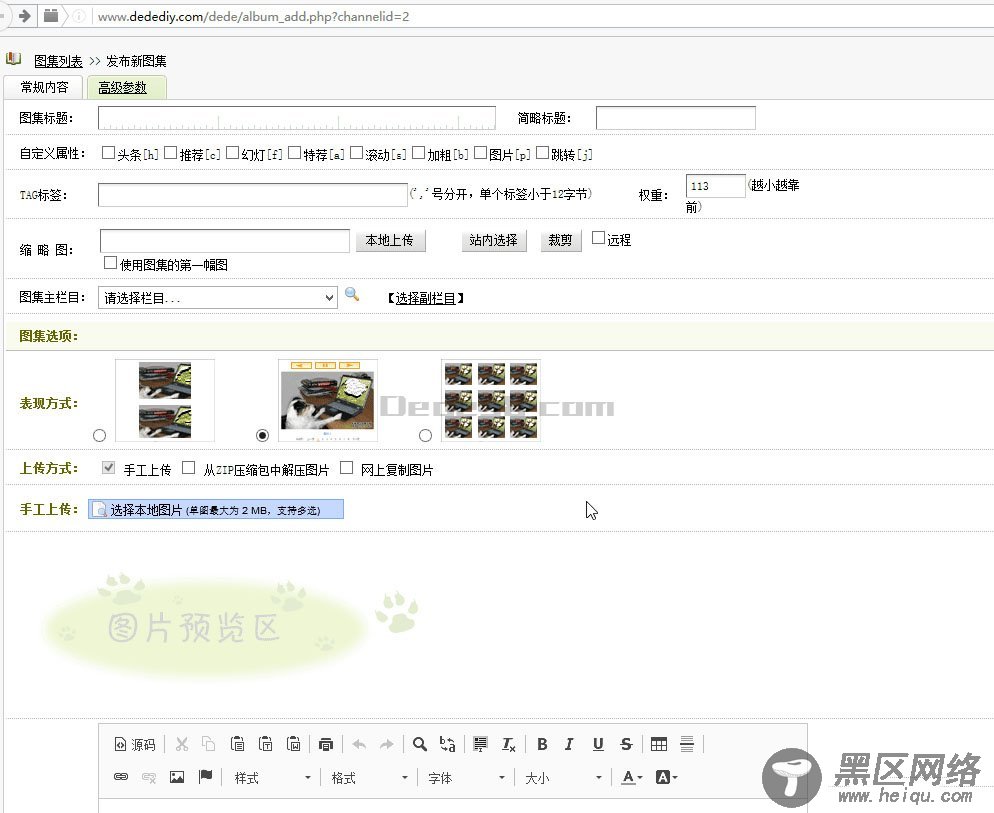Click 本地上传 button
The height and width of the screenshot is (813, 994).
389,240
